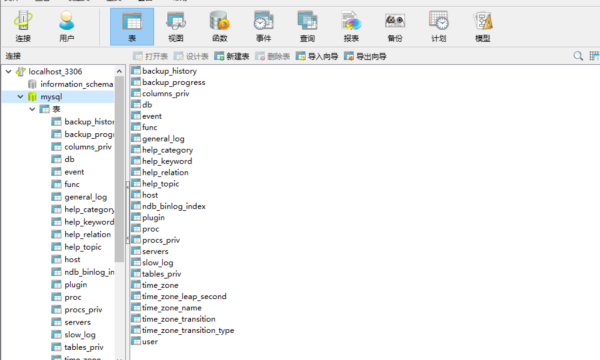
Task: Click the 导入向导 (Import Wizard) button
Action: point(317,57)
